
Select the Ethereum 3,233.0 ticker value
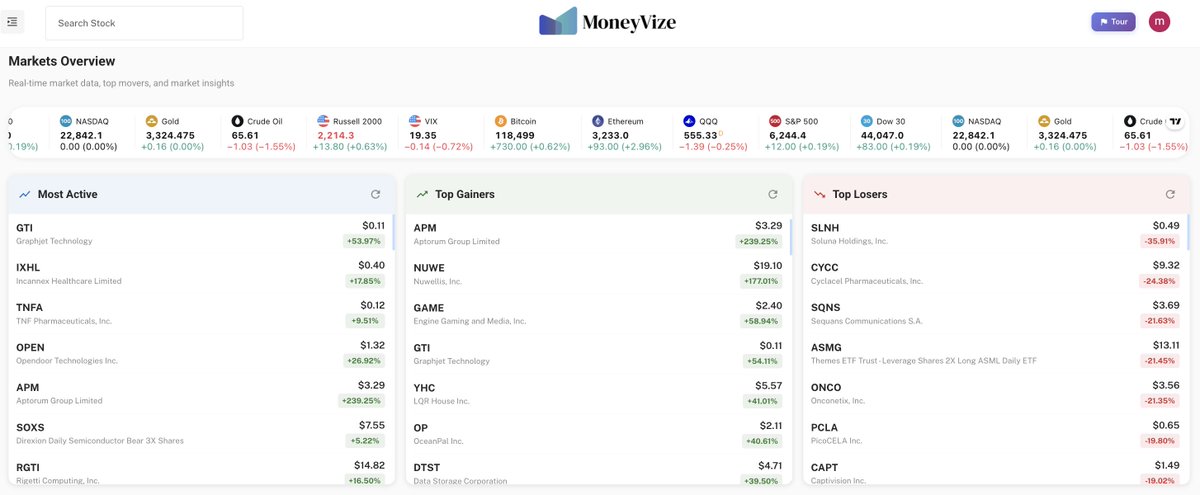click(611, 134)
